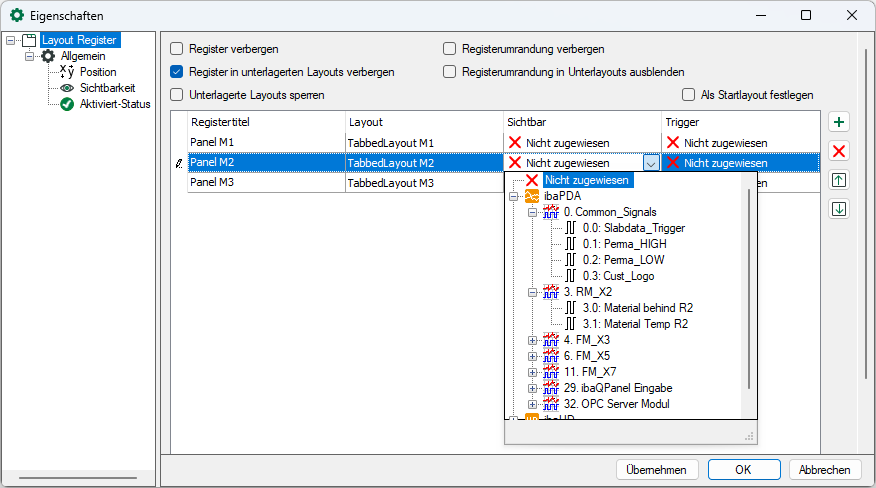
Task: Enable the Register verbergen checkbox
Action: [177, 48]
